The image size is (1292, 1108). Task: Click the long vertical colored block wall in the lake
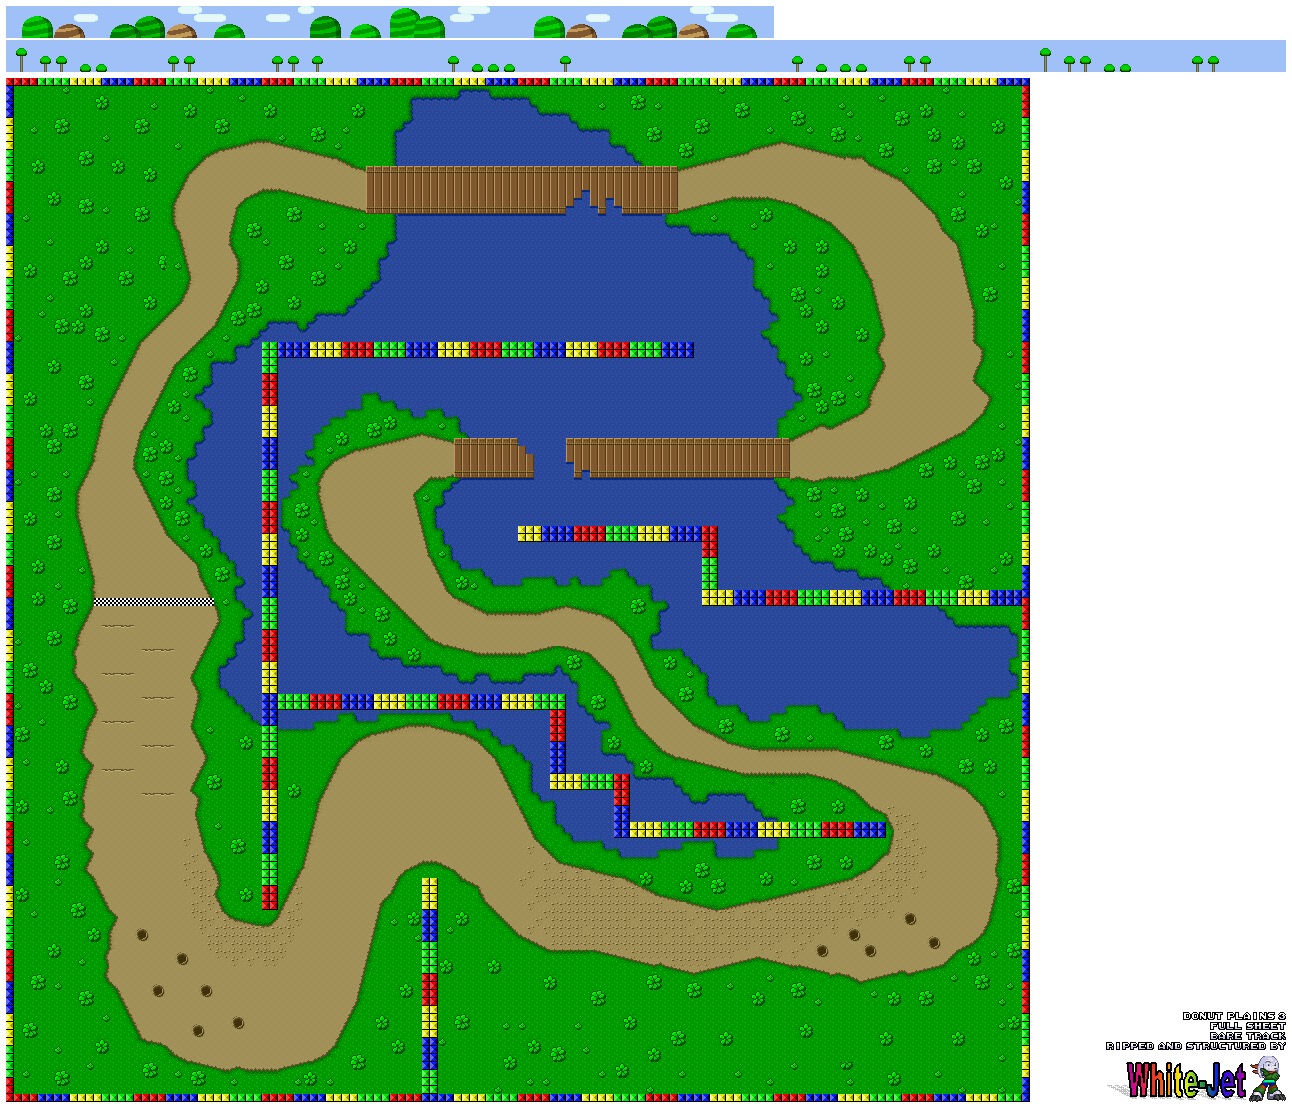269,625
